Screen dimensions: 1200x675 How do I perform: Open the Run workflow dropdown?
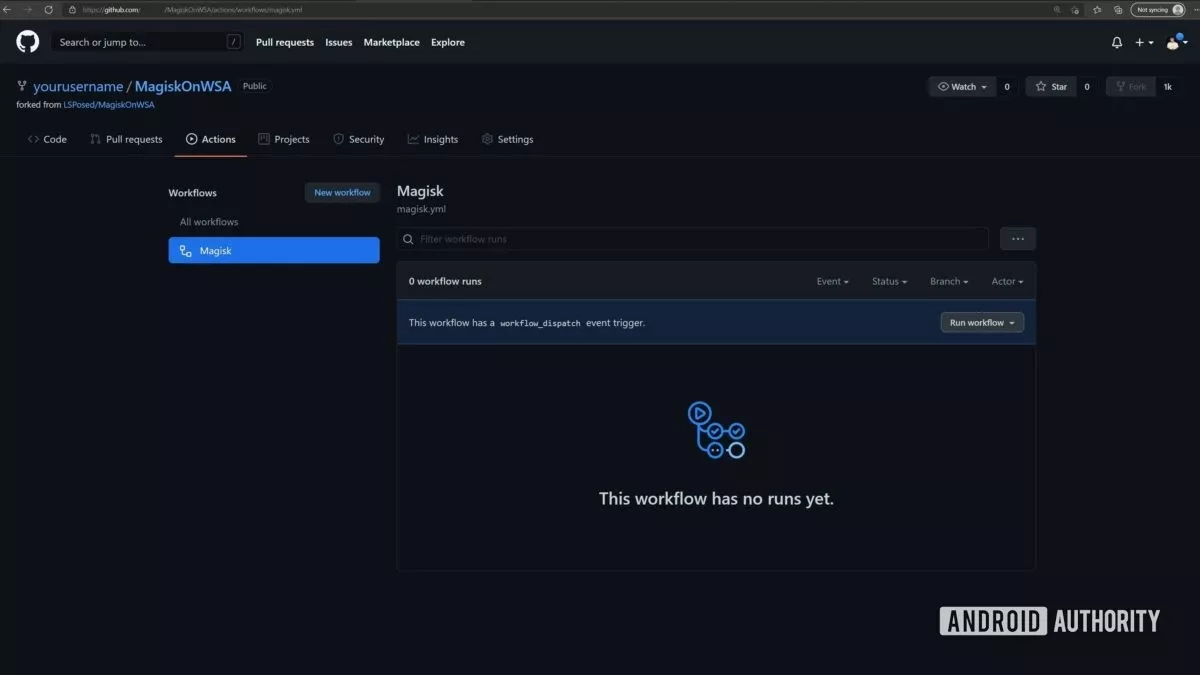tap(982, 323)
